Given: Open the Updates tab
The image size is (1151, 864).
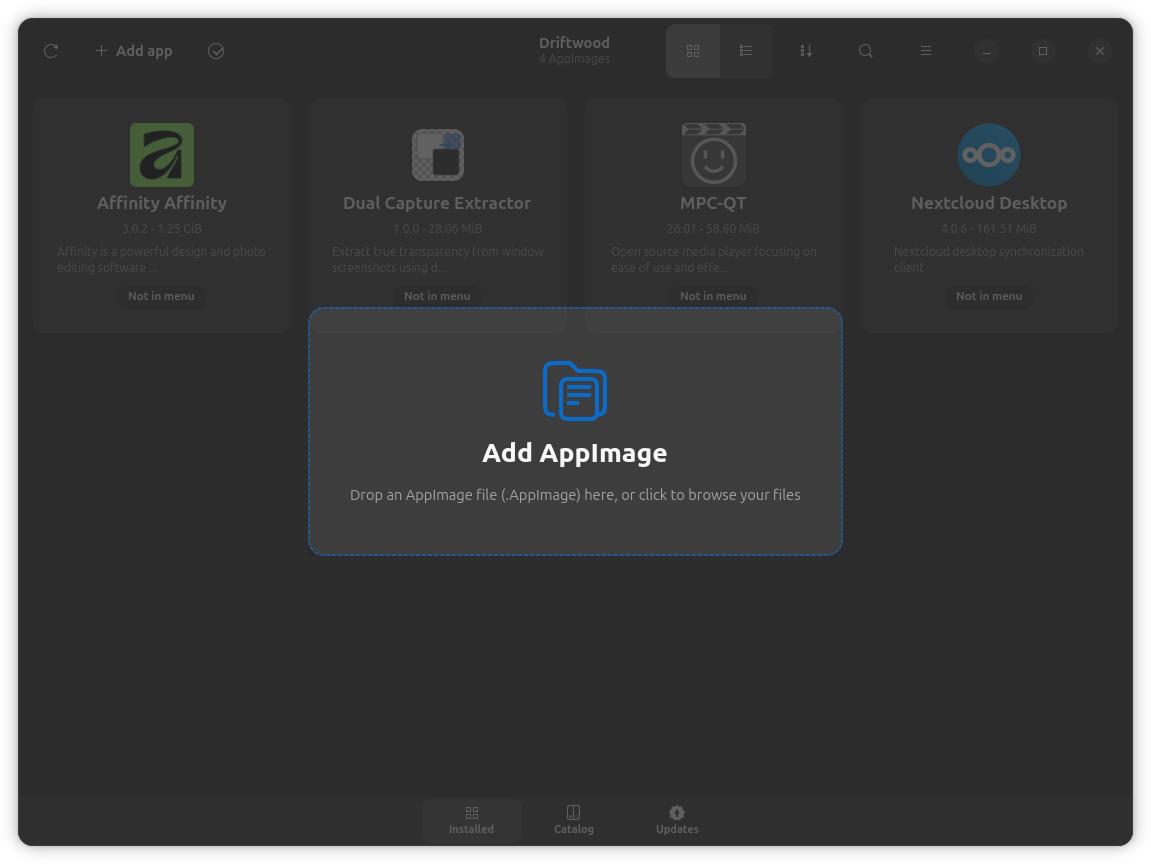Looking at the screenshot, I should [677, 820].
